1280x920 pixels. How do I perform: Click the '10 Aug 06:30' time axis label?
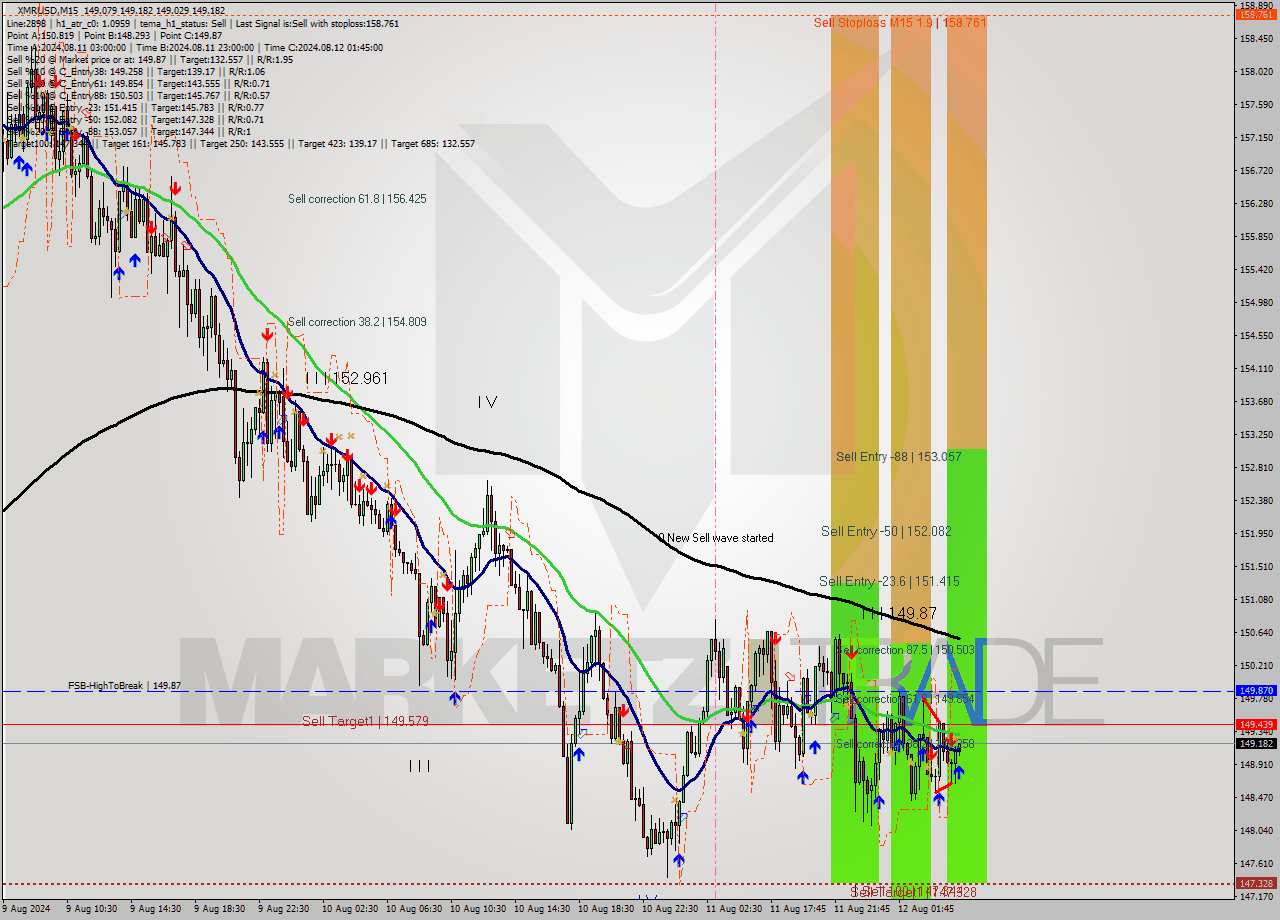(414, 909)
